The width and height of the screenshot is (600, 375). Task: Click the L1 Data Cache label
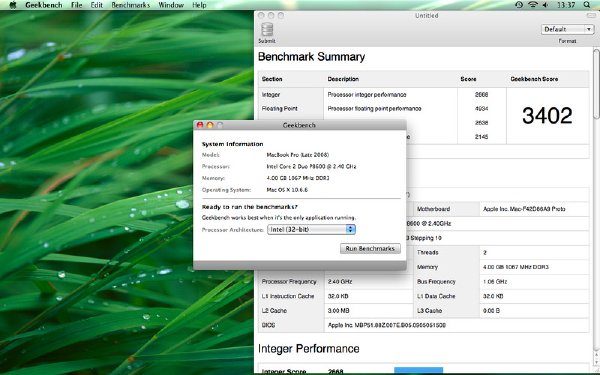click(436, 296)
